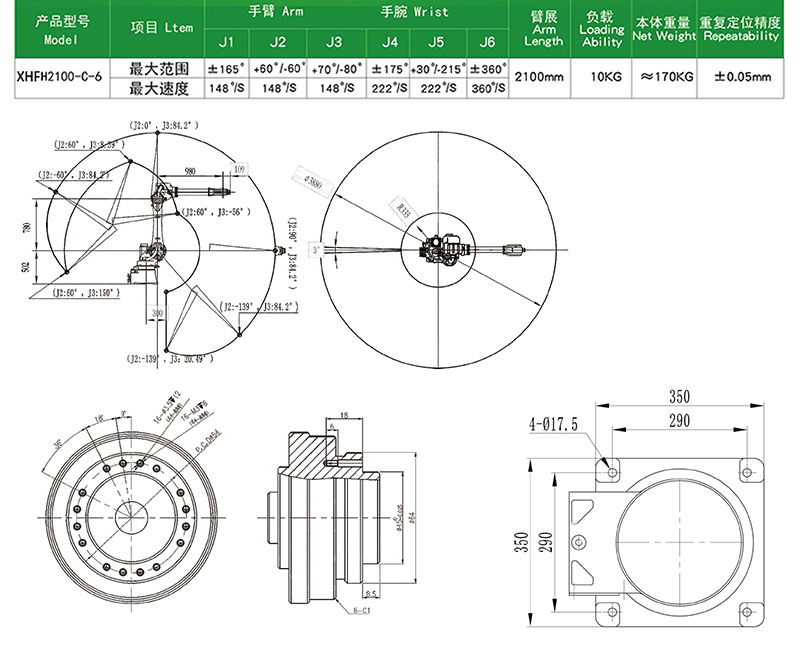Click the 最大速度 row label
This screenshot has width=800, height=665.
(157, 88)
